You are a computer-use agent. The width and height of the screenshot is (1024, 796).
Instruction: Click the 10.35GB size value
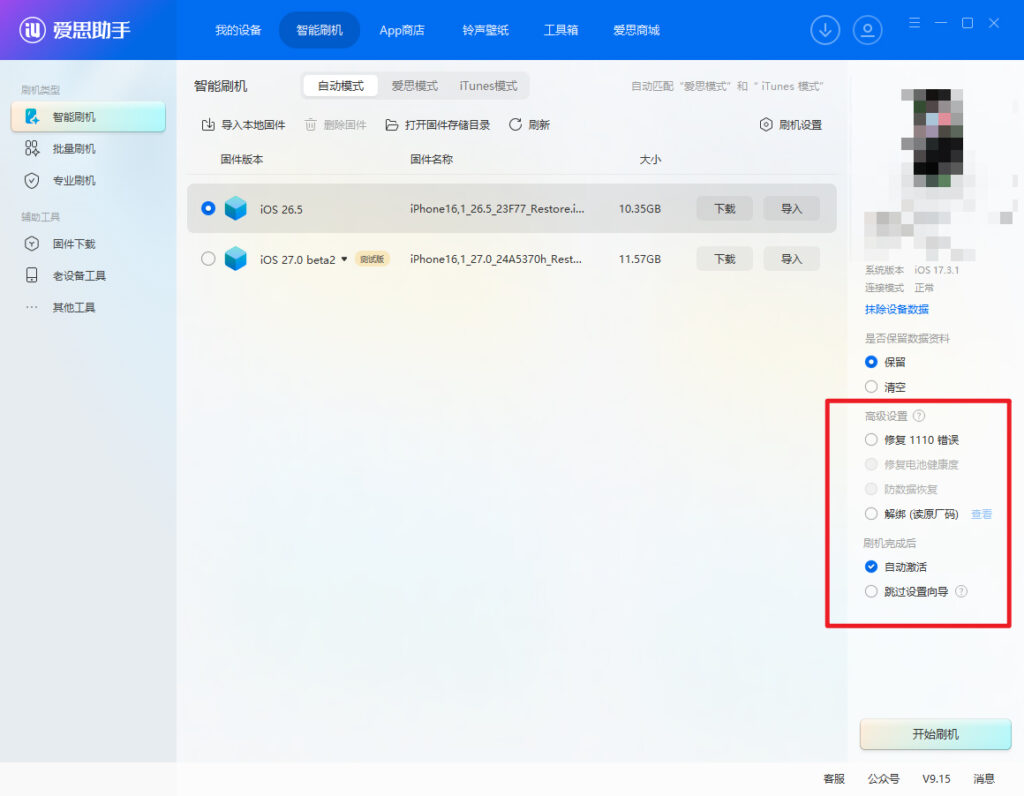[639, 208]
